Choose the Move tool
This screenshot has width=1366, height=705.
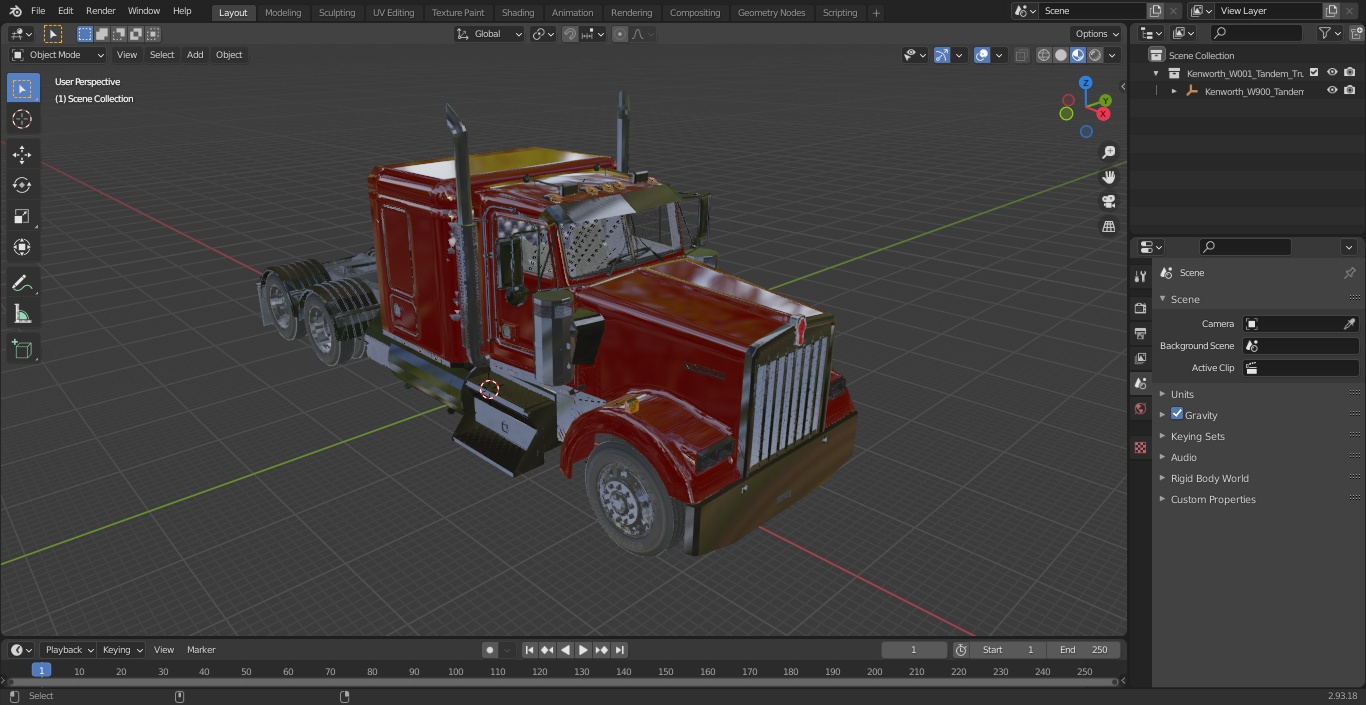click(22, 155)
